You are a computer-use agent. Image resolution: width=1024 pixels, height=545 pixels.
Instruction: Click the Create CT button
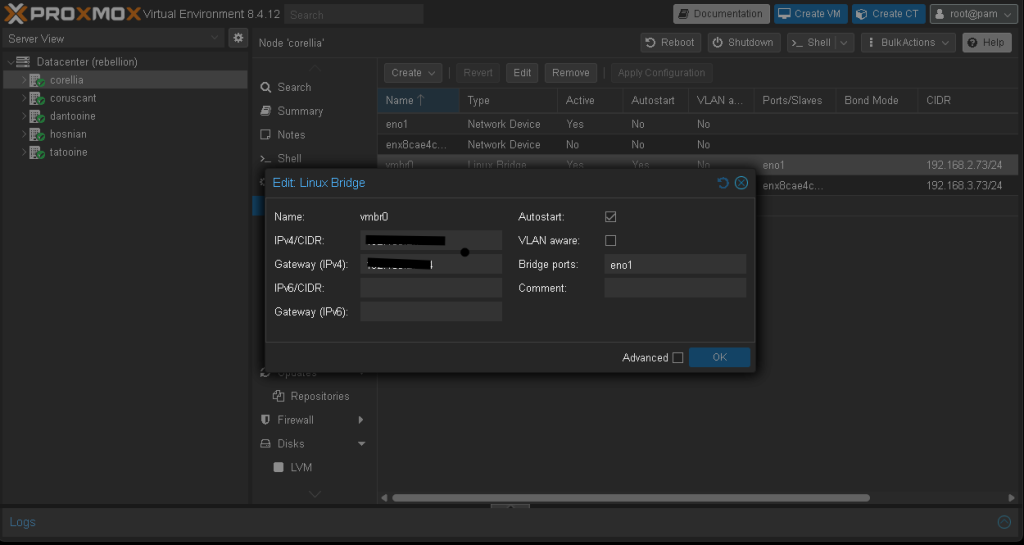pos(889,14)
